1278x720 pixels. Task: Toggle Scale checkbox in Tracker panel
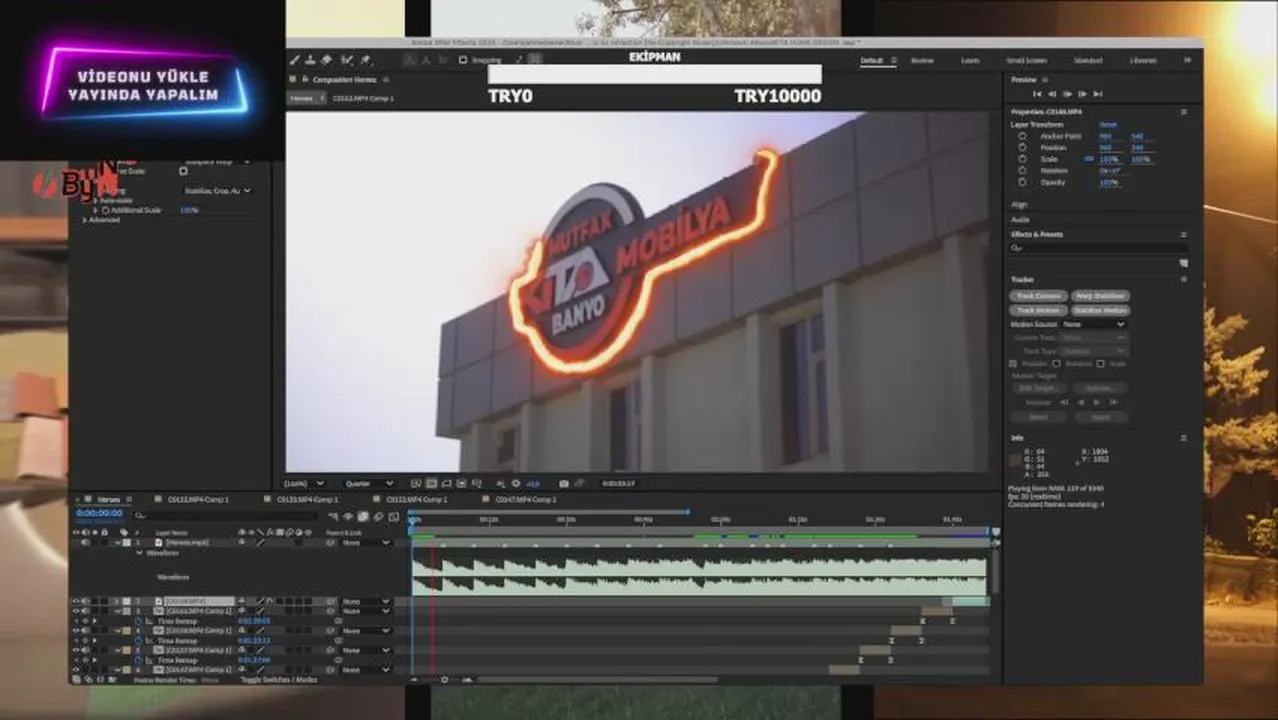pyautogui.click(x=1100, y=364)
